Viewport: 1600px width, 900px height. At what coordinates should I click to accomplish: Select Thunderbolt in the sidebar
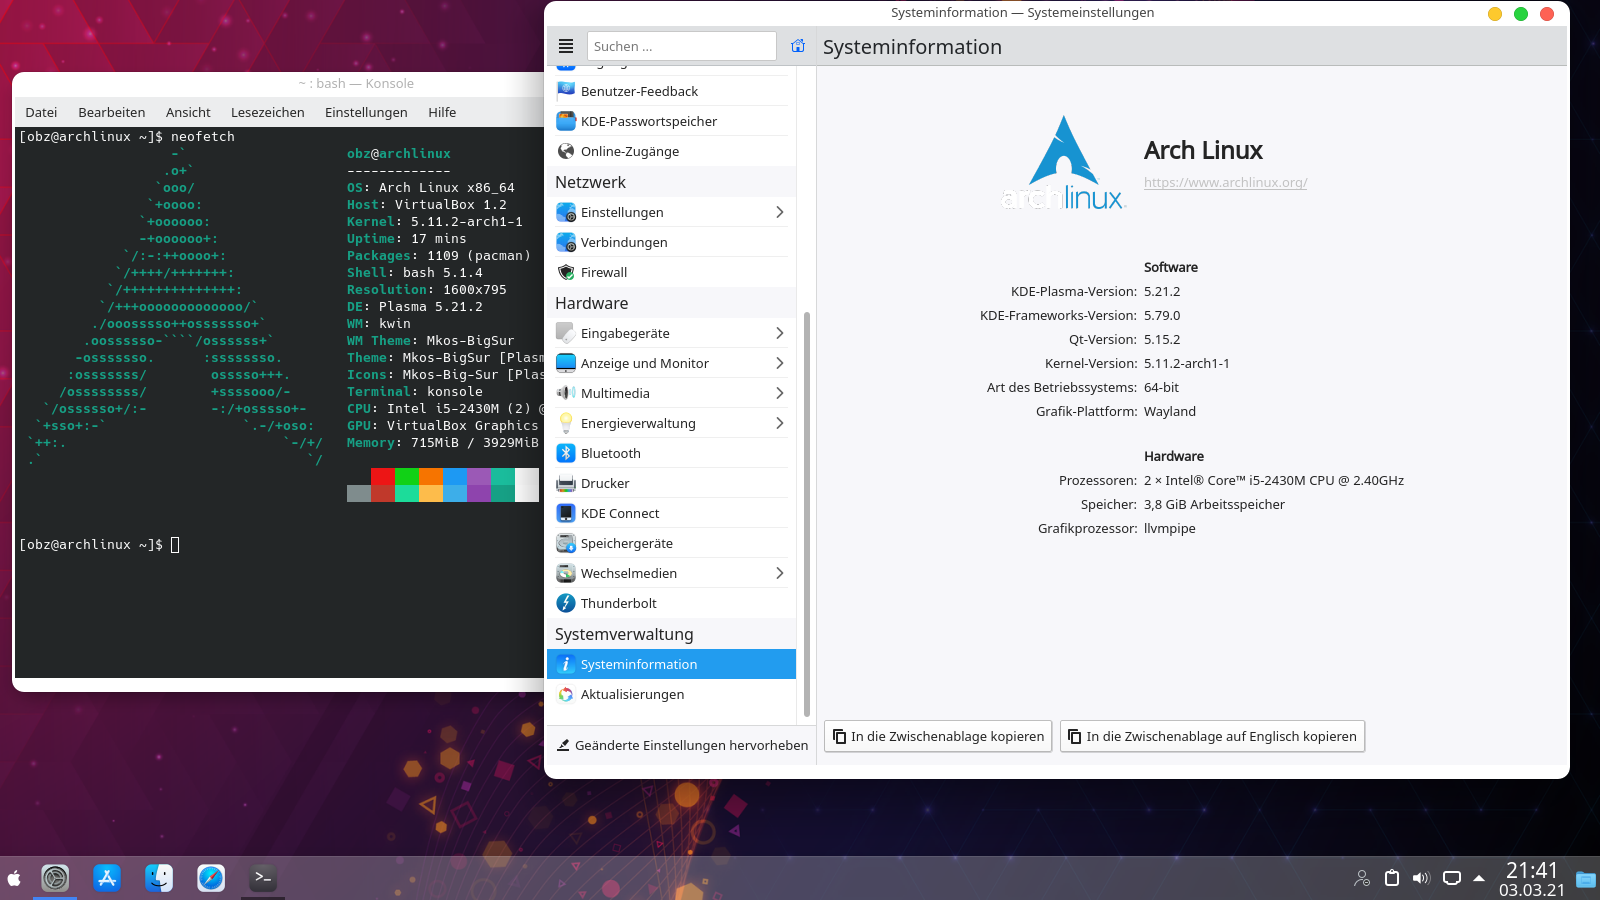click(617, 603)
